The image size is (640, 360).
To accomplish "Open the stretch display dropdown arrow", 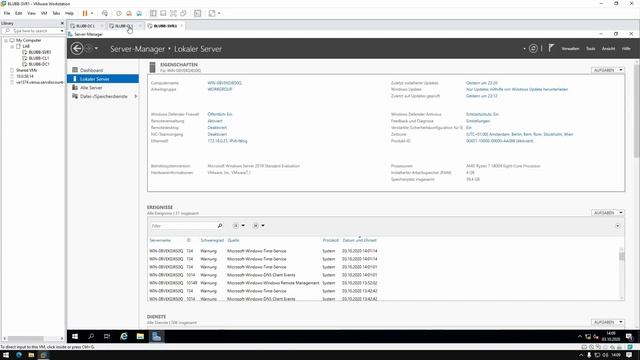I will coord(219,13).
